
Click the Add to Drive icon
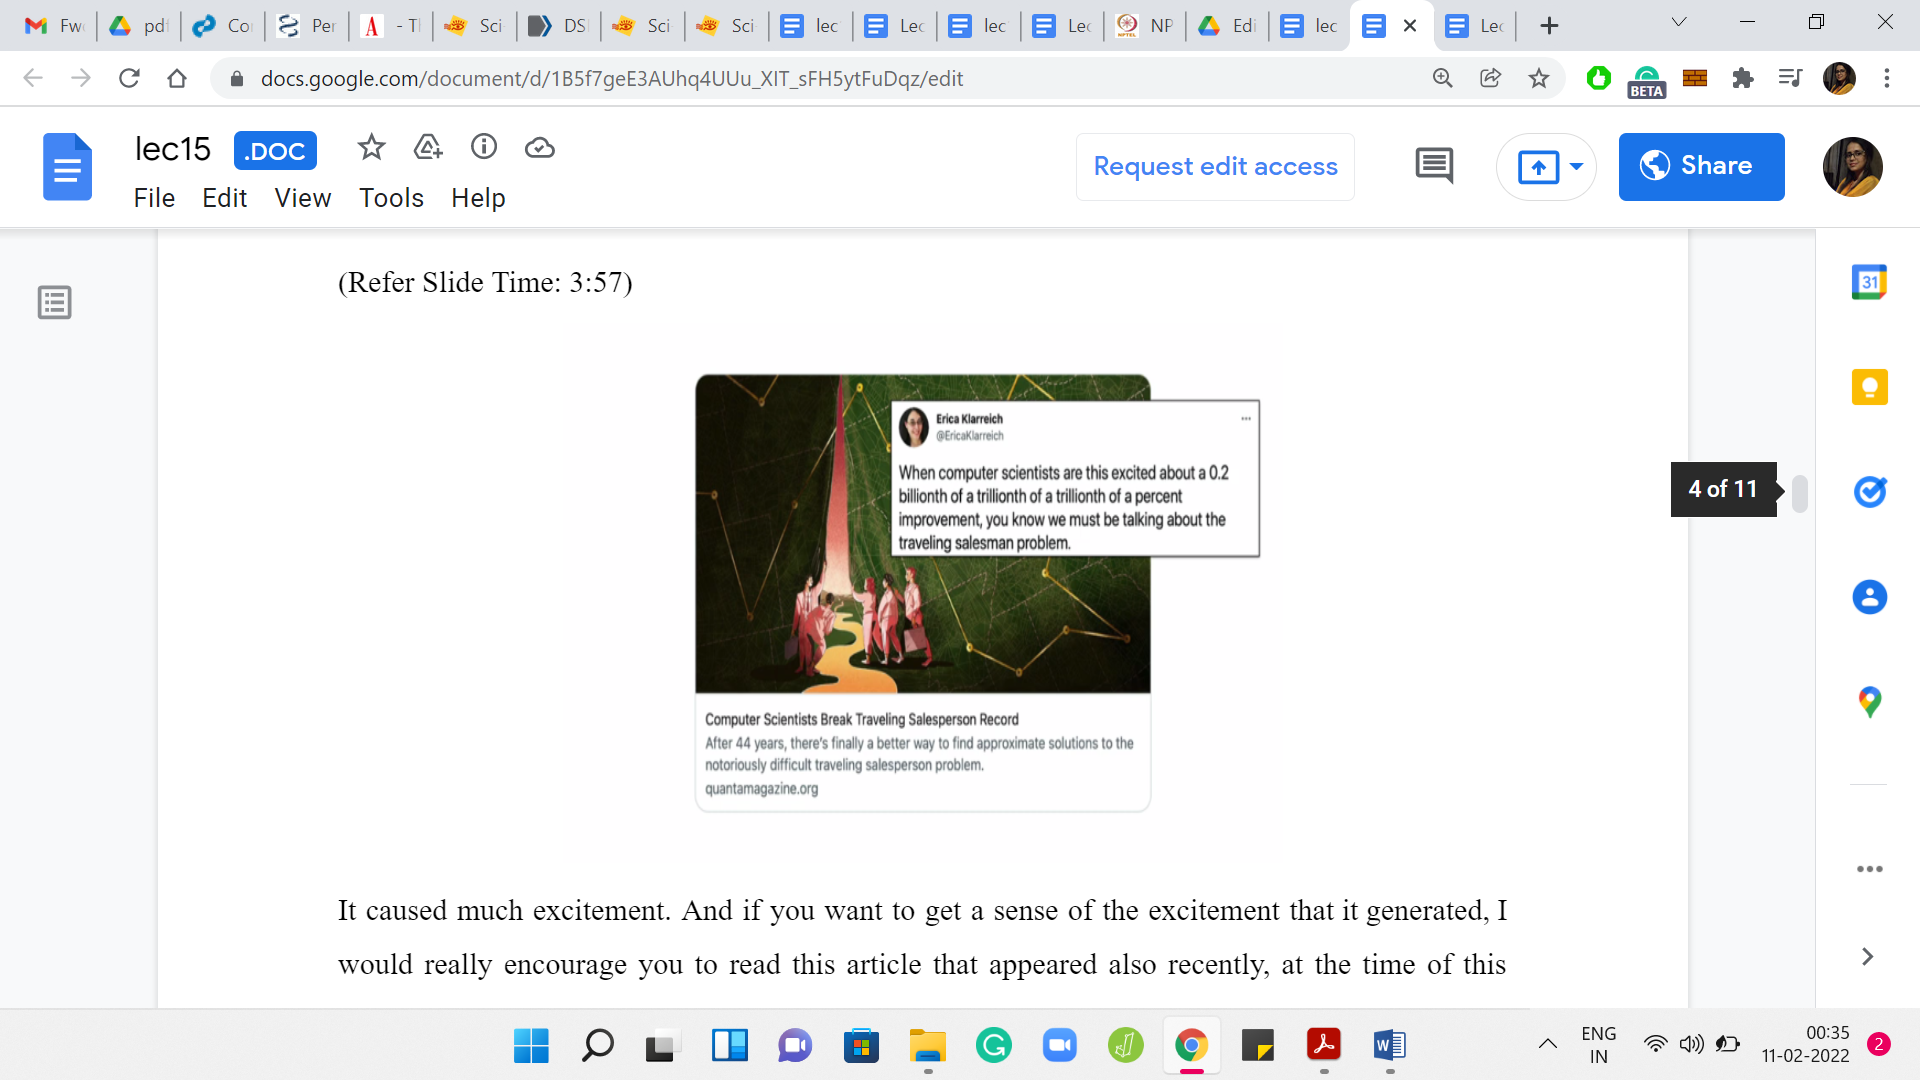(428, 148)
